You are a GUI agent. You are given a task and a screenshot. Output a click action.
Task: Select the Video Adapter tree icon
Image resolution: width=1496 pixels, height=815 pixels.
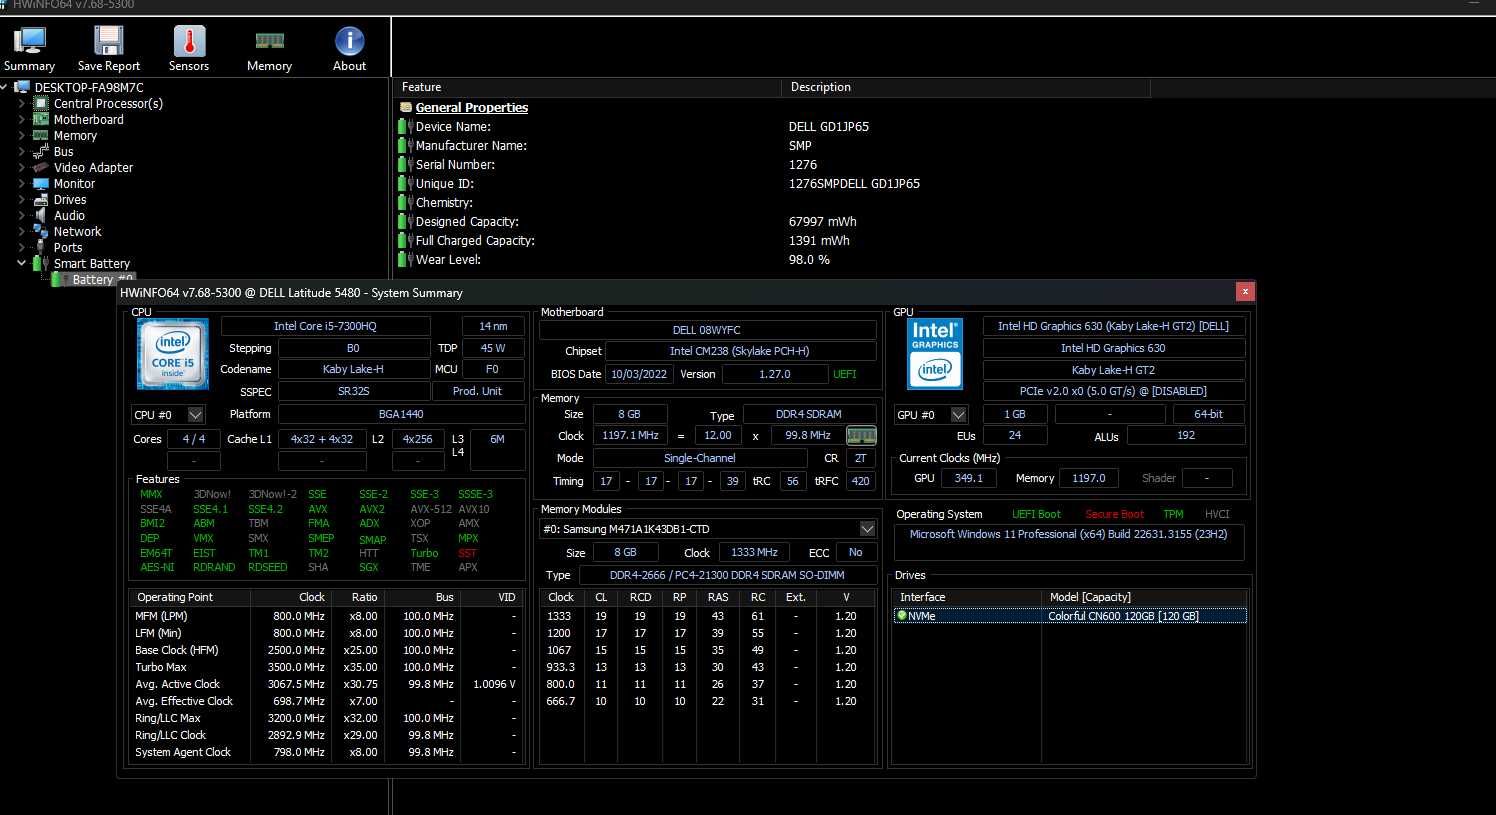(x=41, y=167)
